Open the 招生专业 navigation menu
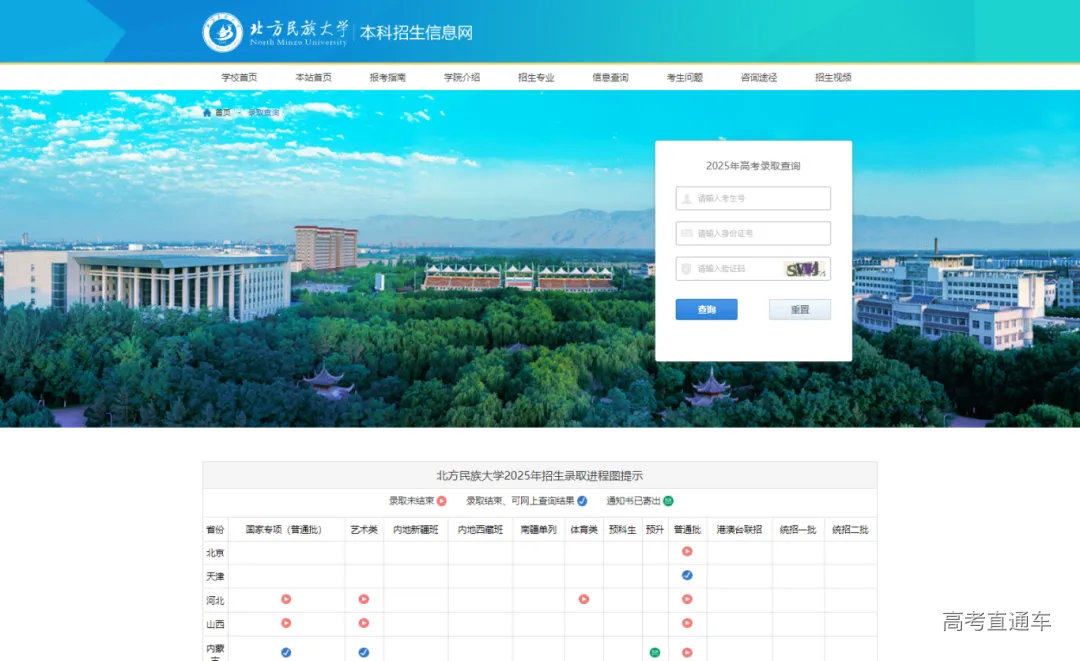1080x661 pixels. [536, 76]
